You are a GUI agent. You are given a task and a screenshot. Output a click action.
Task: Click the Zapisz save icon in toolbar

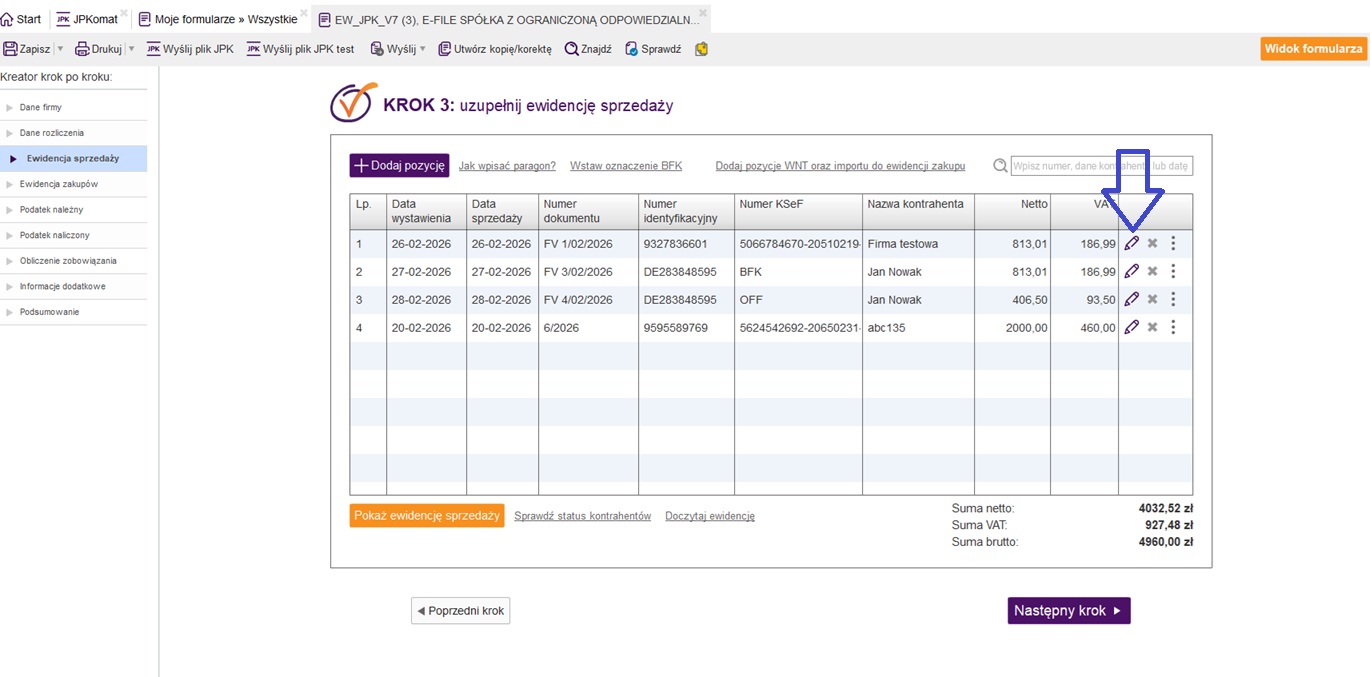coord(11,49)
